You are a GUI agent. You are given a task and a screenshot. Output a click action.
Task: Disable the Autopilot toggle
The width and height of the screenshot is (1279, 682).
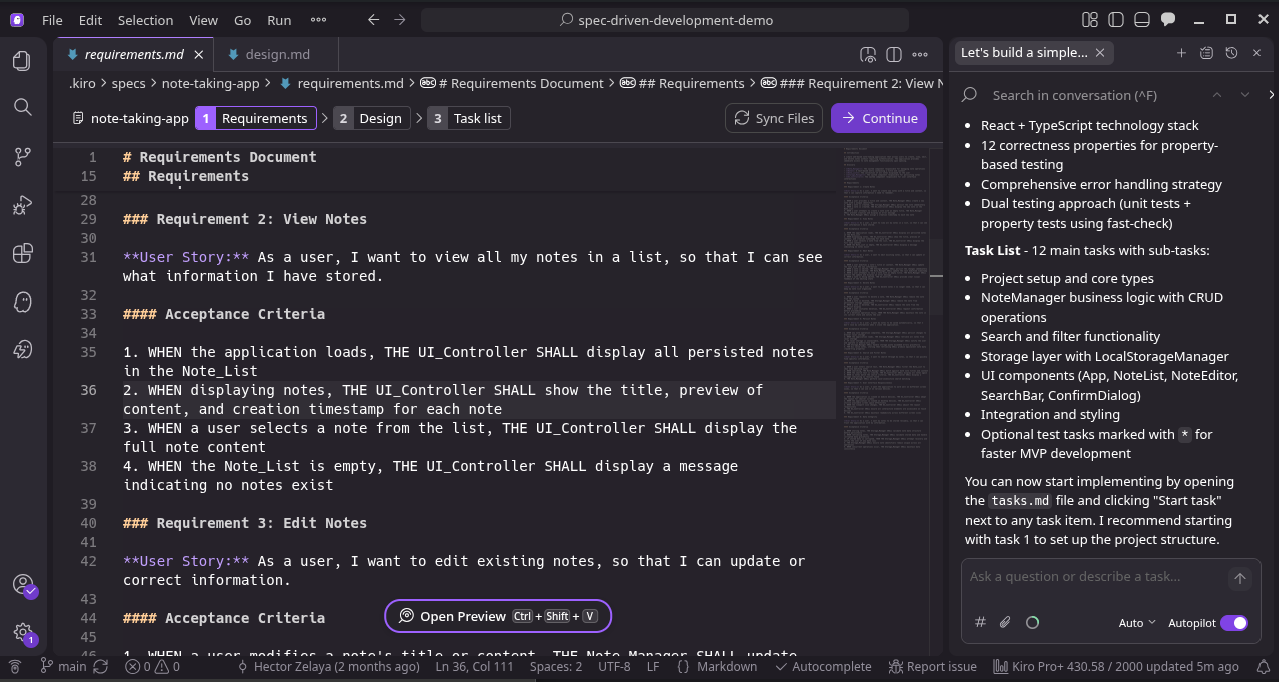[1237, 622]
